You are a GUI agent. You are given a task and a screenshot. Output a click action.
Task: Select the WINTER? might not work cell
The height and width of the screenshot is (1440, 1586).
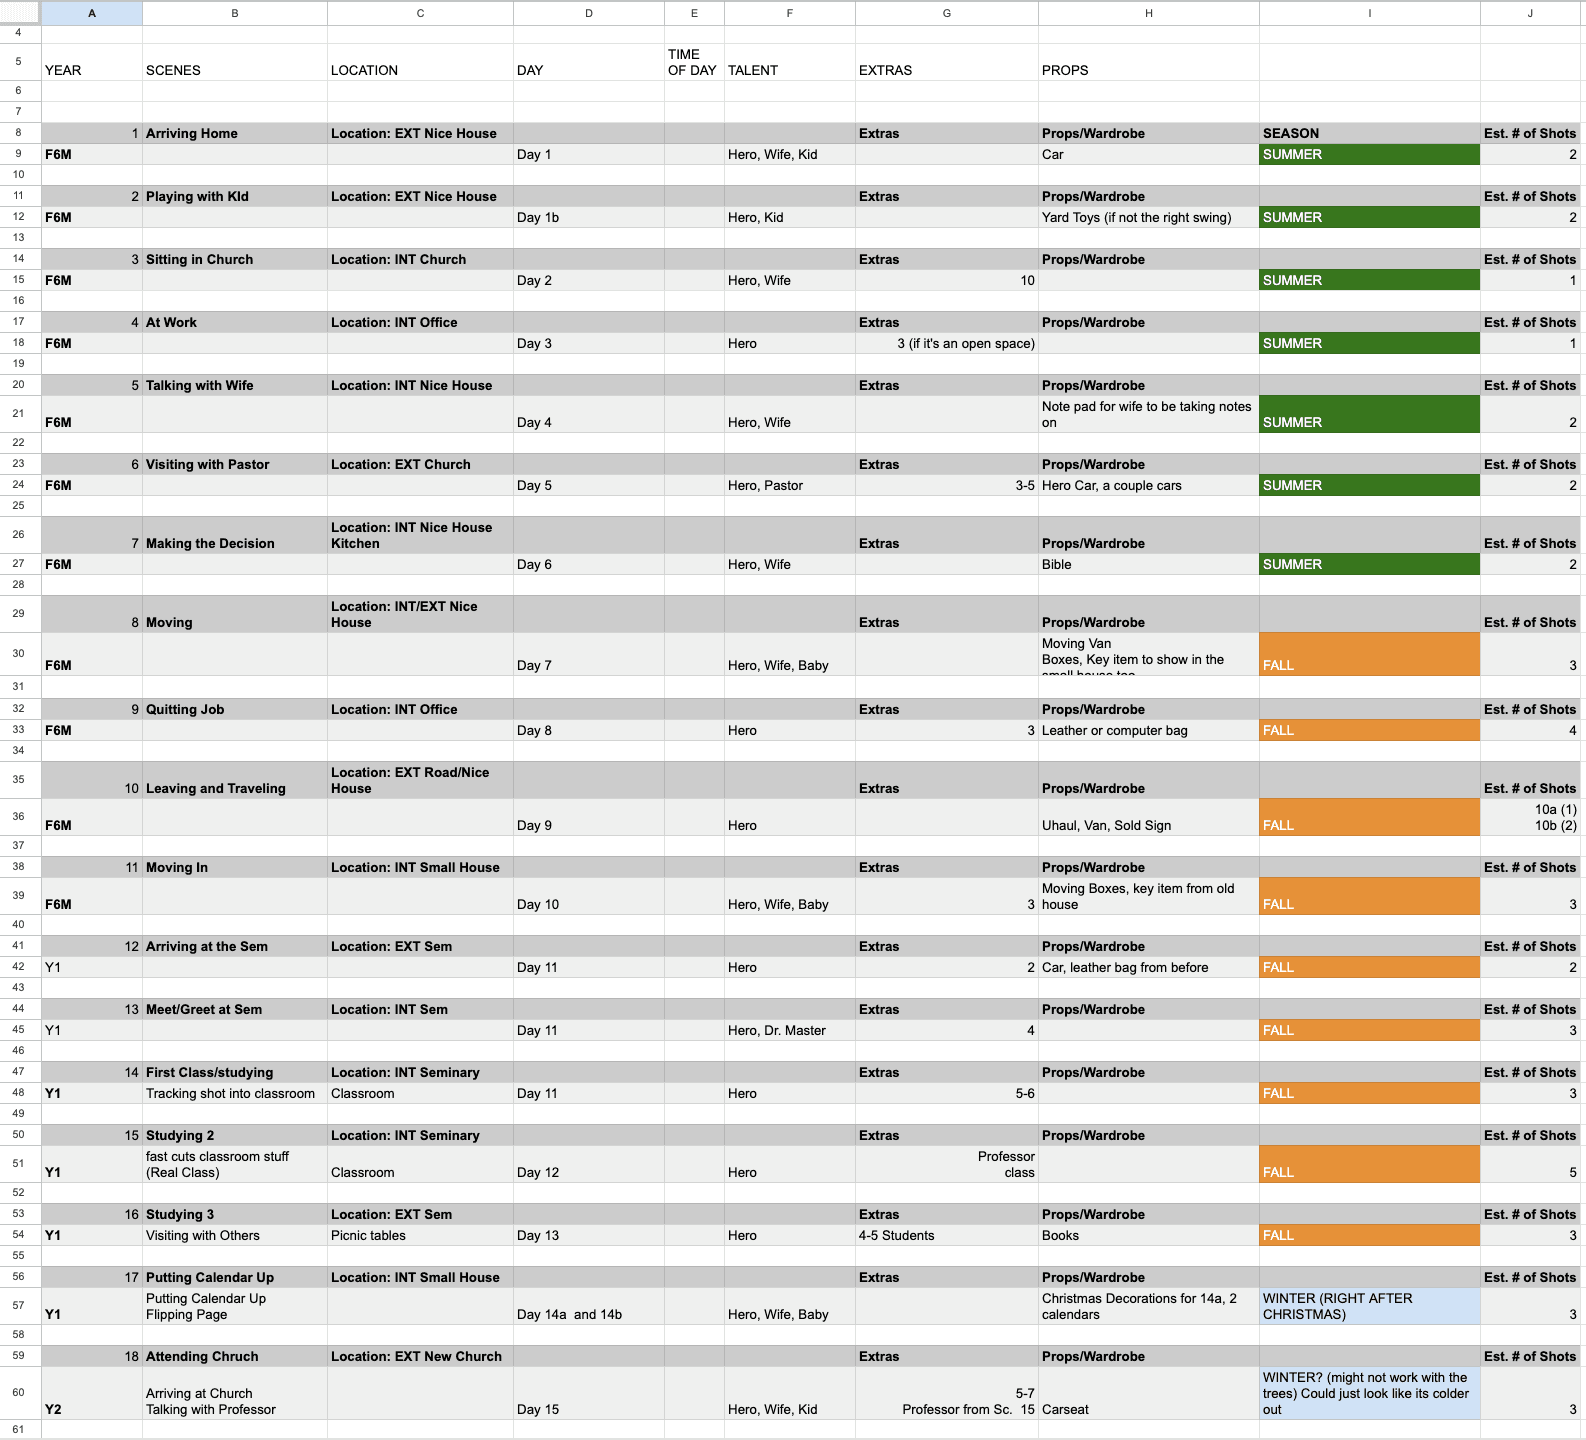click(x=1369, y=1393)
